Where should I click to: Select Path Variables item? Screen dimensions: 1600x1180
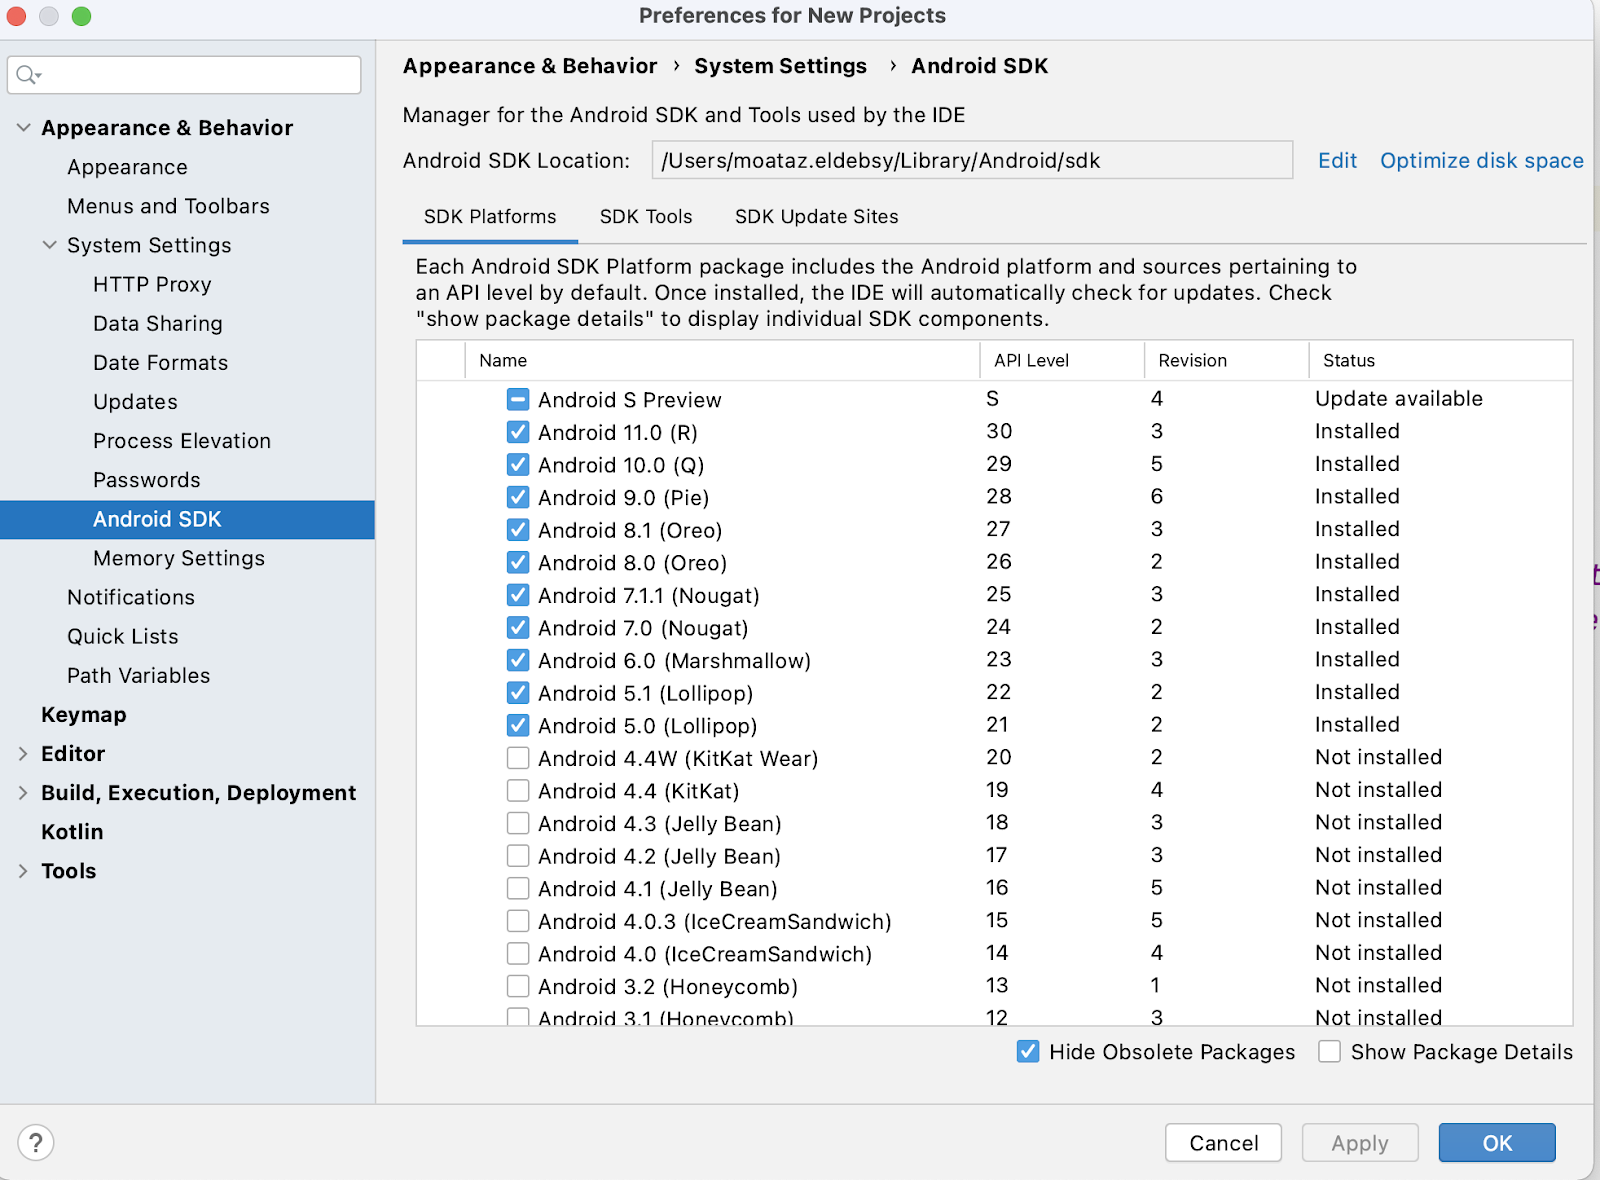click(139, 675)
